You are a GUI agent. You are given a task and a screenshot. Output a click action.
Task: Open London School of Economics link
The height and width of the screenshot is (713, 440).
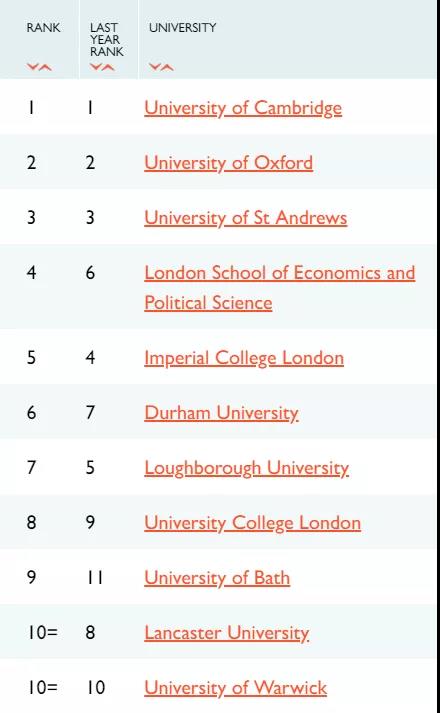coord(280,288)
